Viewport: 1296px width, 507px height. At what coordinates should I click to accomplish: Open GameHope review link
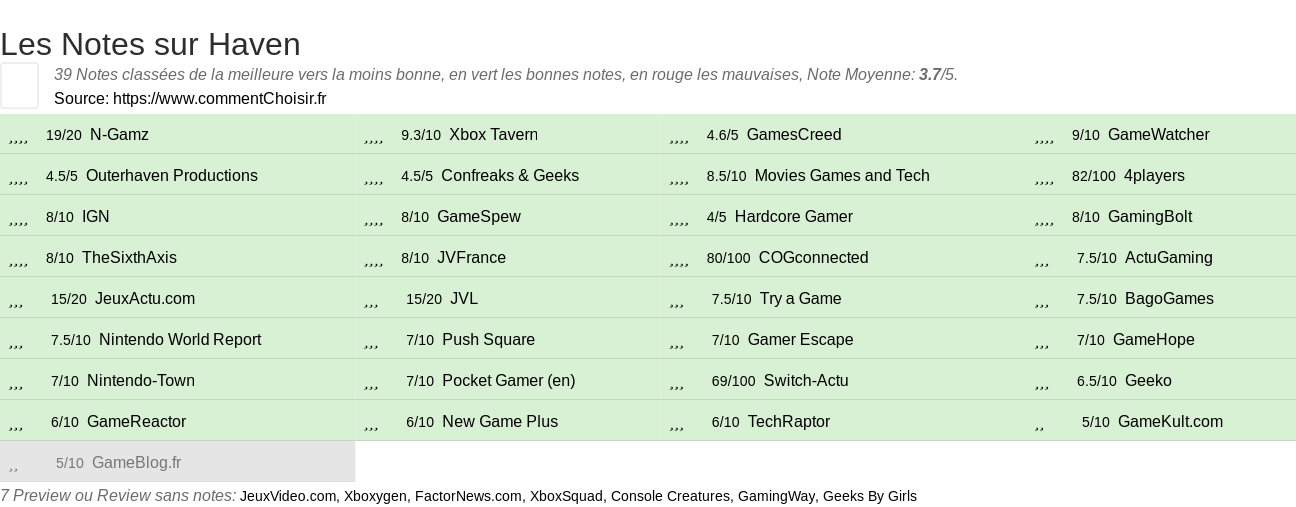tap(1154, 340)
